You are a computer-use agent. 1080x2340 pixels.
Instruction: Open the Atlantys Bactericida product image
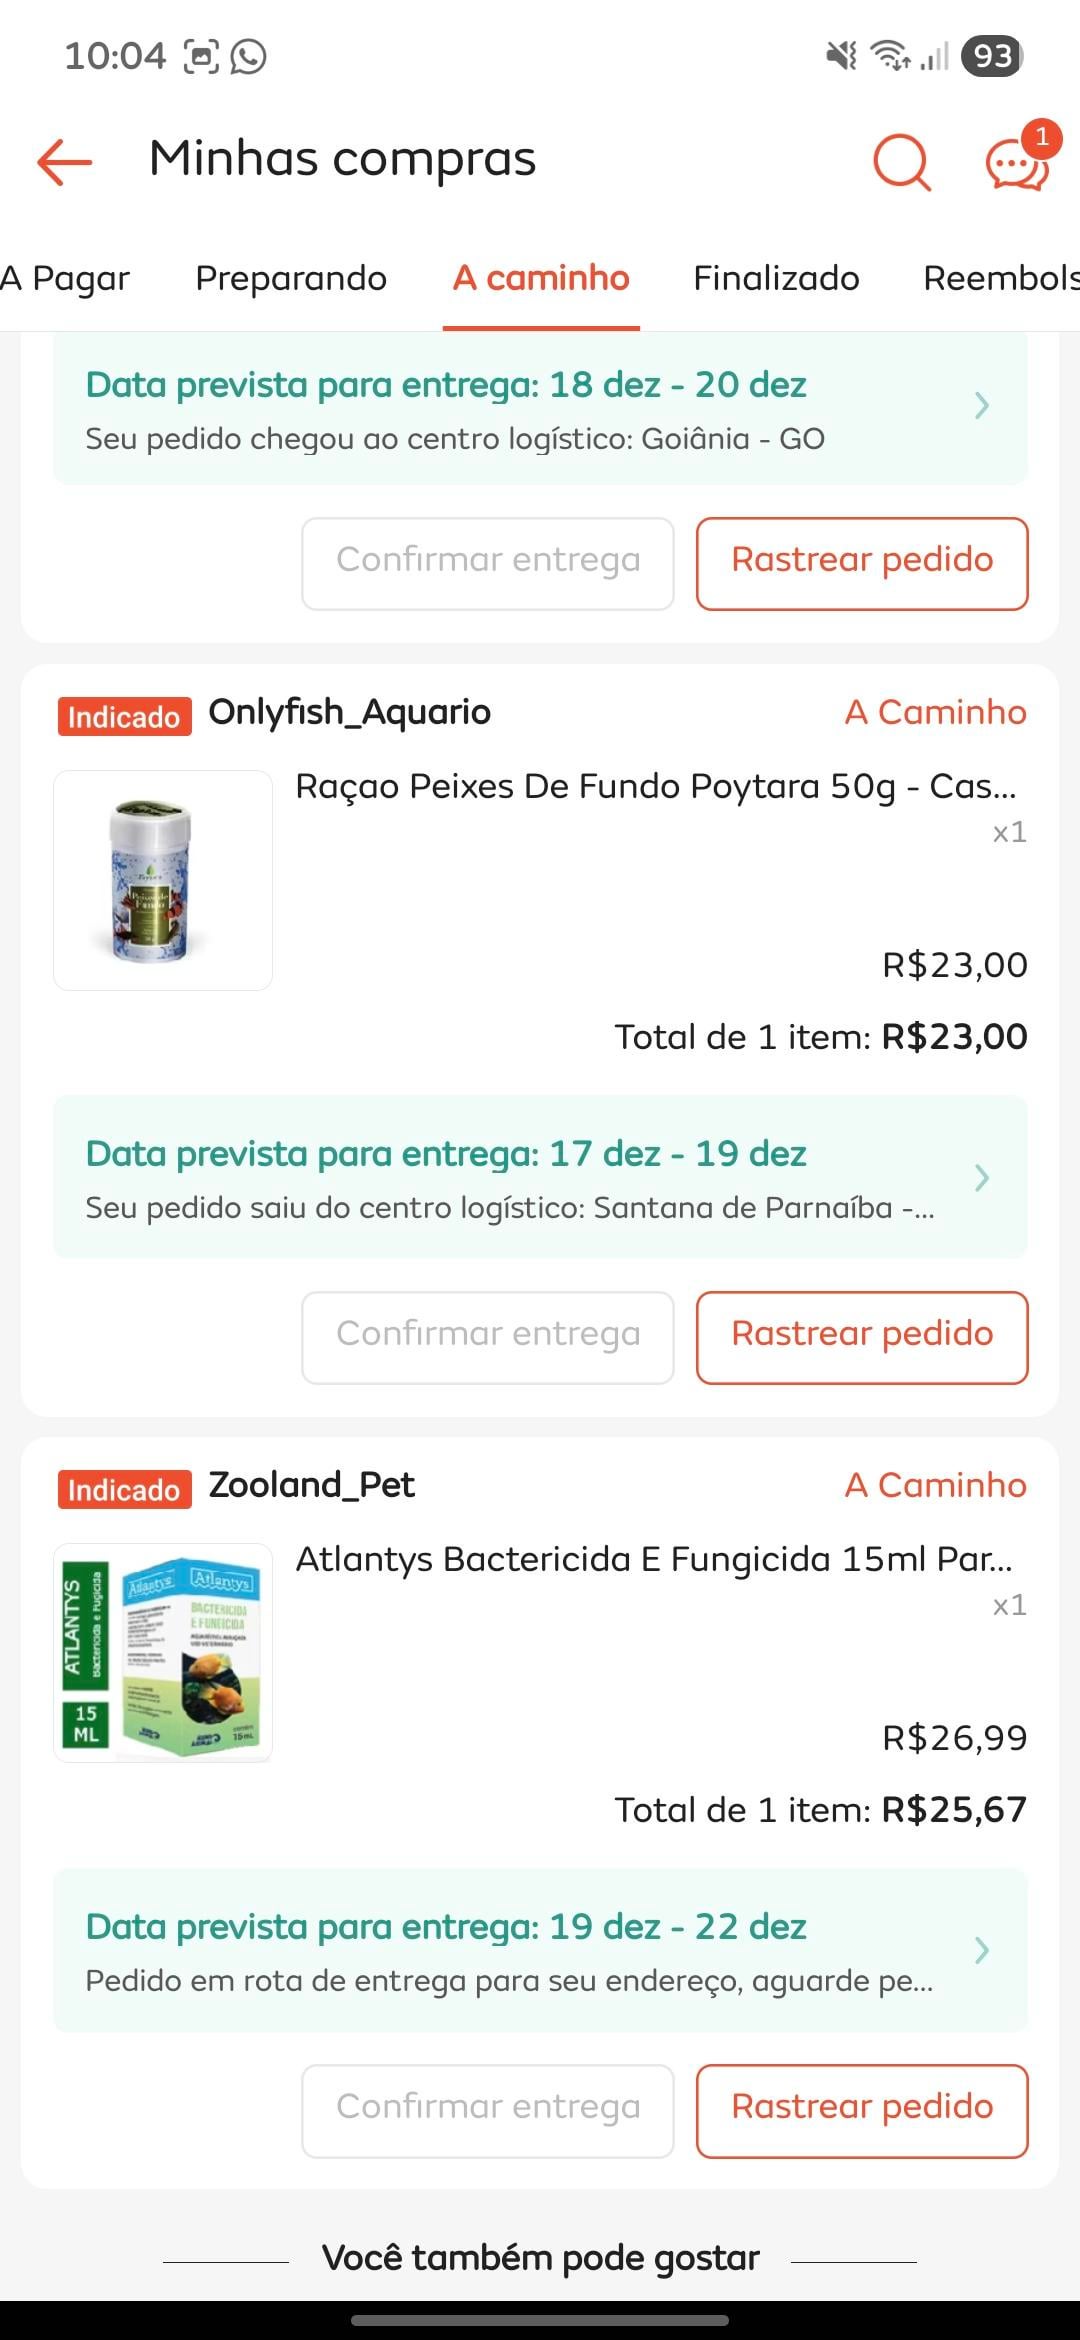(x=163, y=1653)
